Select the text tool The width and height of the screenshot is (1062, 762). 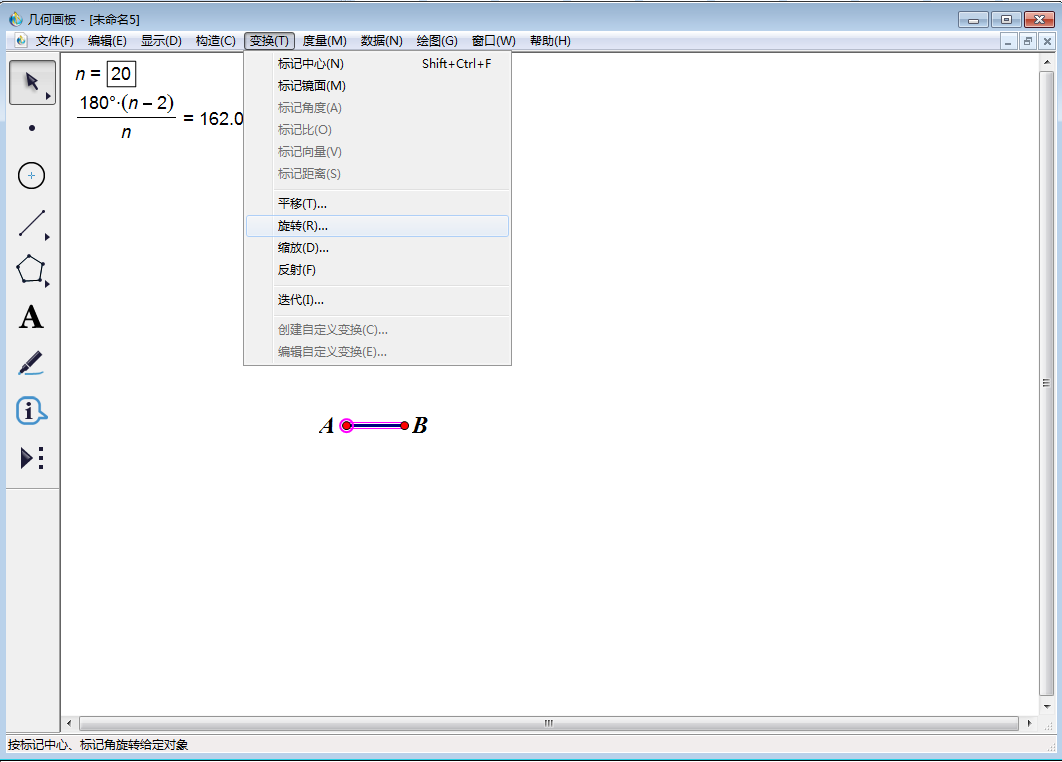(x=31, y=317)
